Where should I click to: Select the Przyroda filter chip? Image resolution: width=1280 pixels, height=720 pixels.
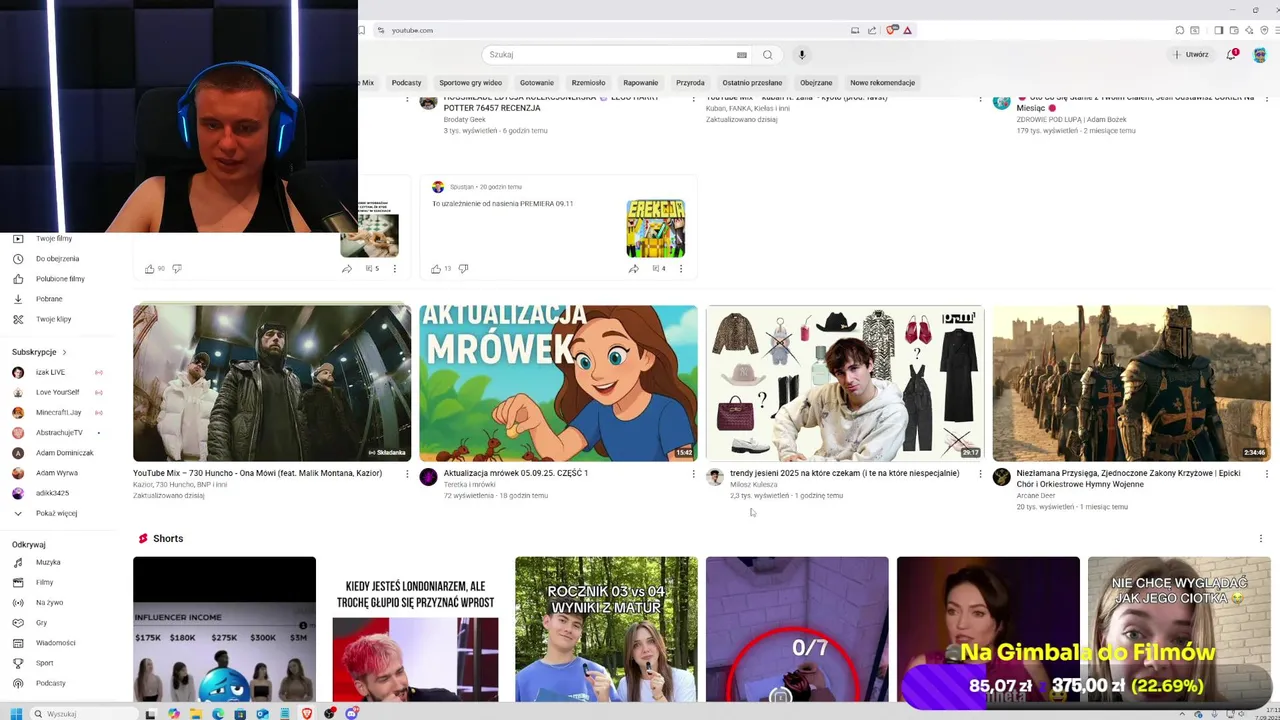(690, 83)
